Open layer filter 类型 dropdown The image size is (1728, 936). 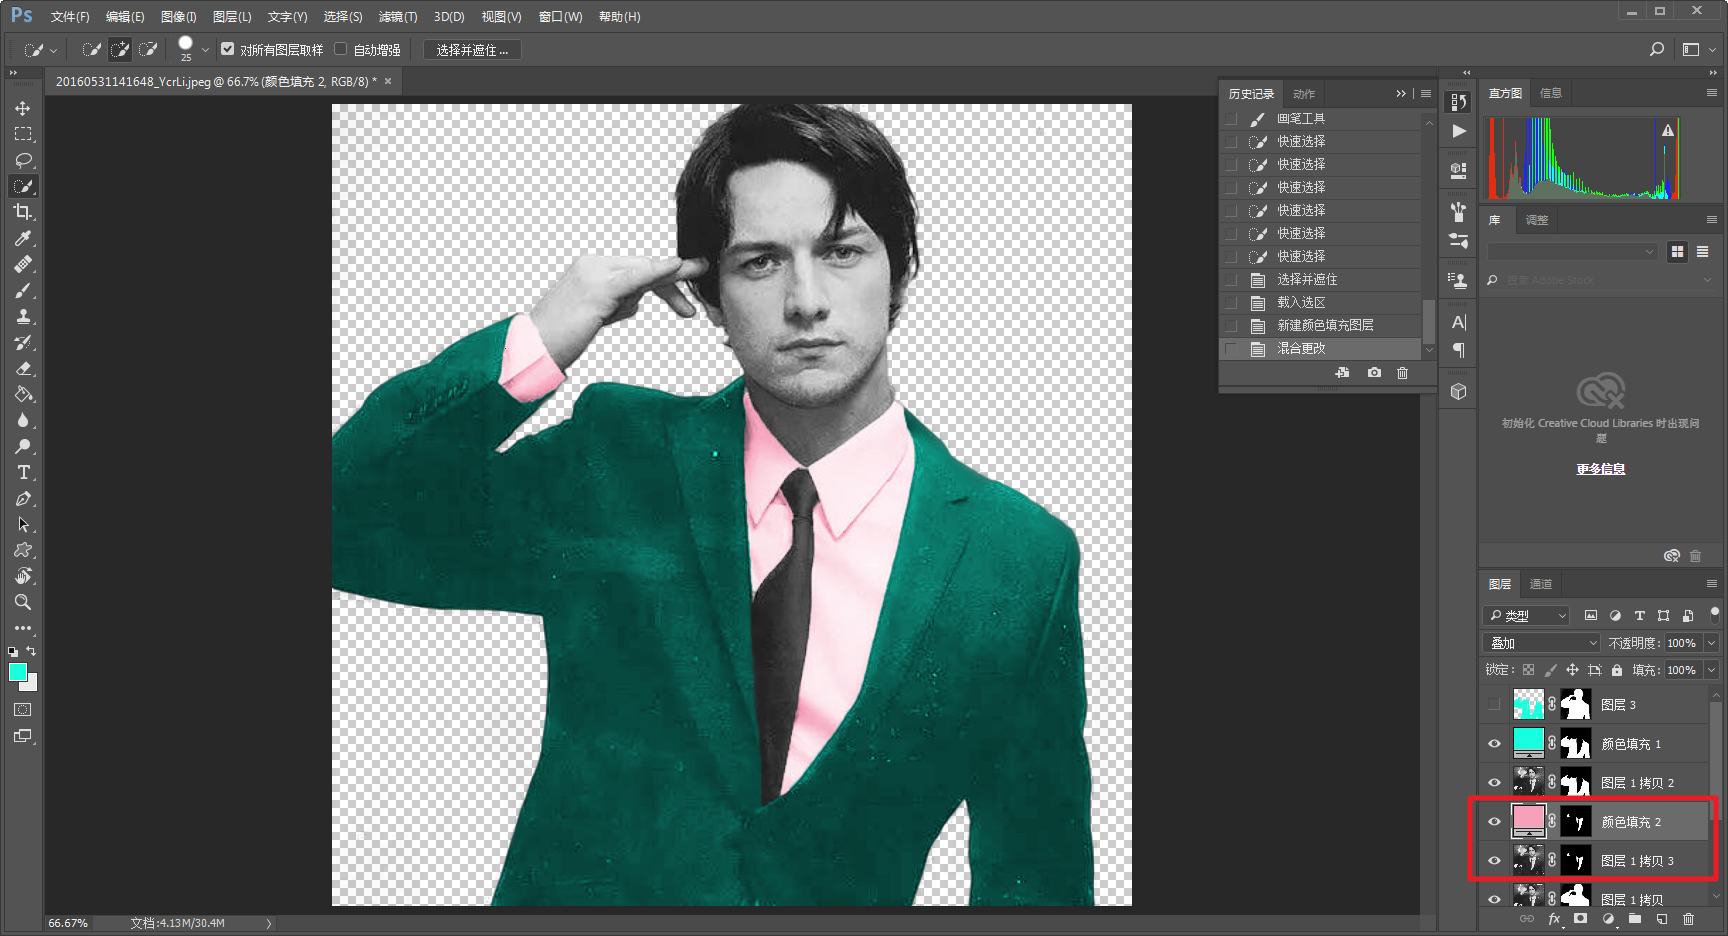point(1526,616)
